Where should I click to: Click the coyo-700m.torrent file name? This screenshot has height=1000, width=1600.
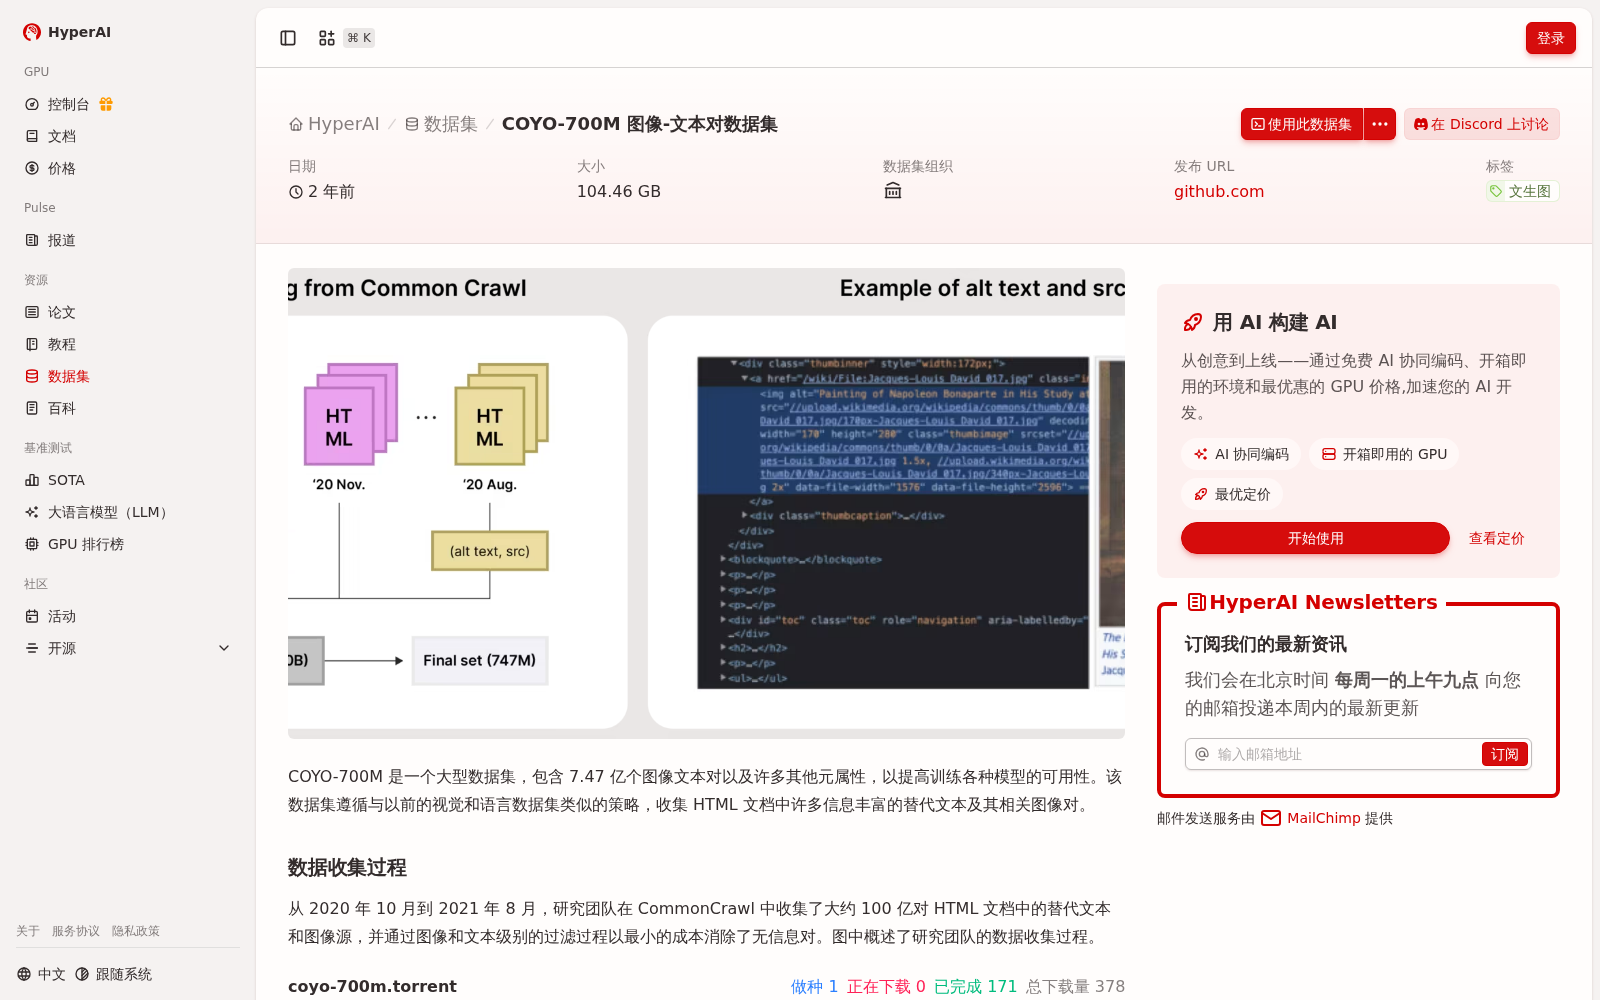point(372,986)
